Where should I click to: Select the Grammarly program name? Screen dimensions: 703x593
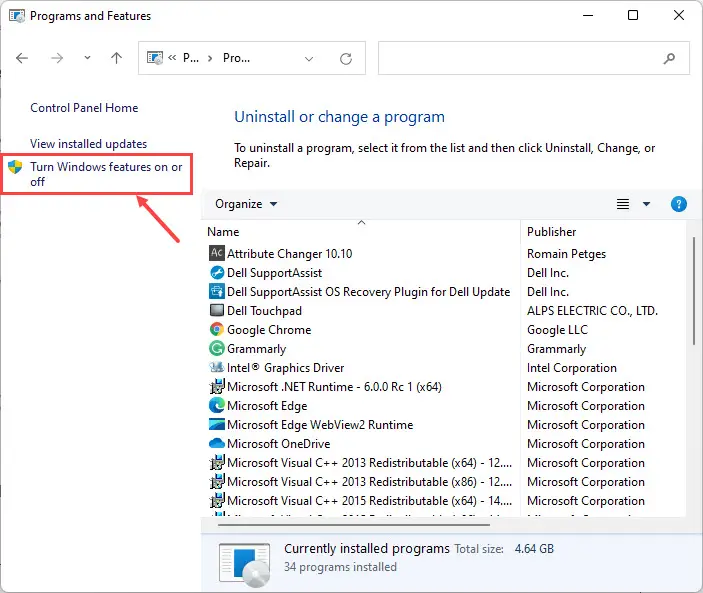[x=256, y=349]
